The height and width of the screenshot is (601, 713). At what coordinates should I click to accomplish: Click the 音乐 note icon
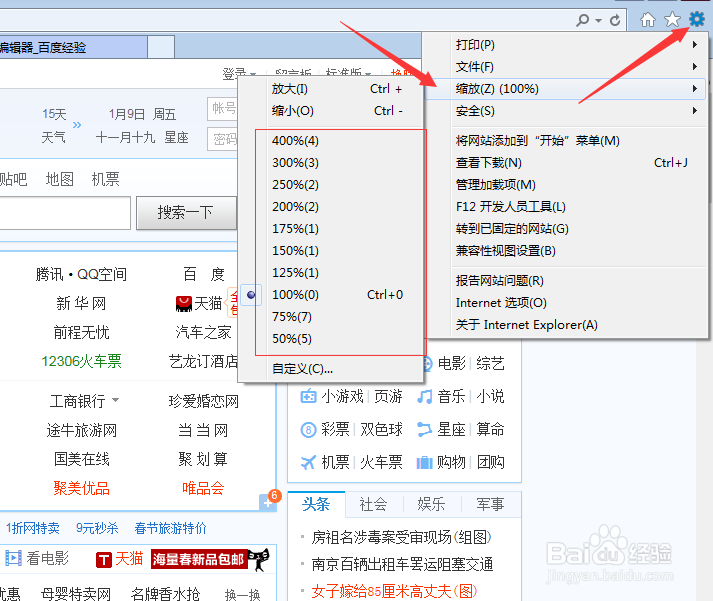pos(424,396)
